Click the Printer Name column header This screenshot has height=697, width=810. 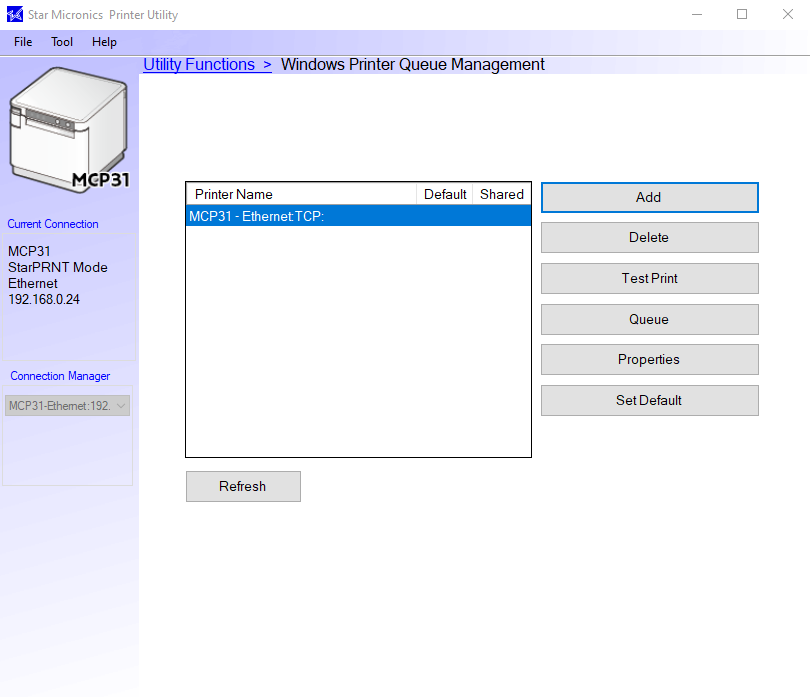pos(300,194)
